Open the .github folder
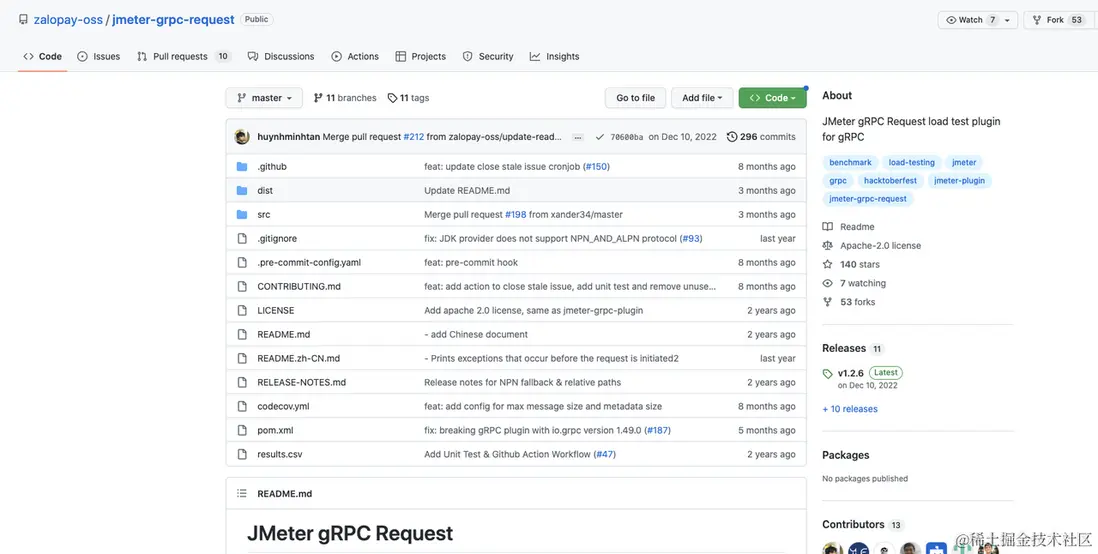1098x554 pixels. [272, 167]
